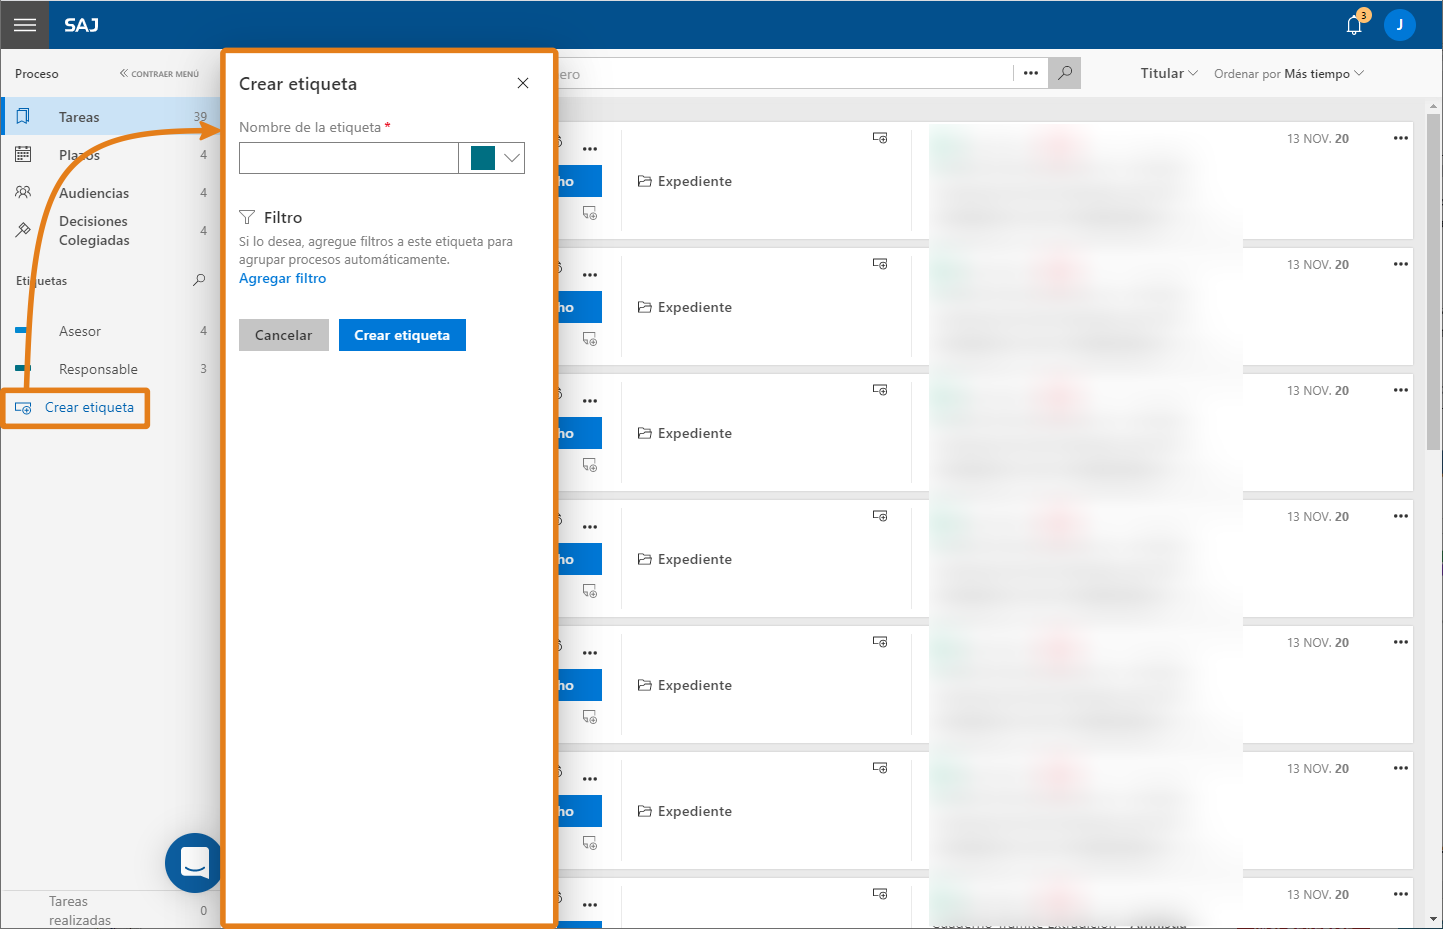
Task: Open Expediente on the third task card
Action: point(685,433)
